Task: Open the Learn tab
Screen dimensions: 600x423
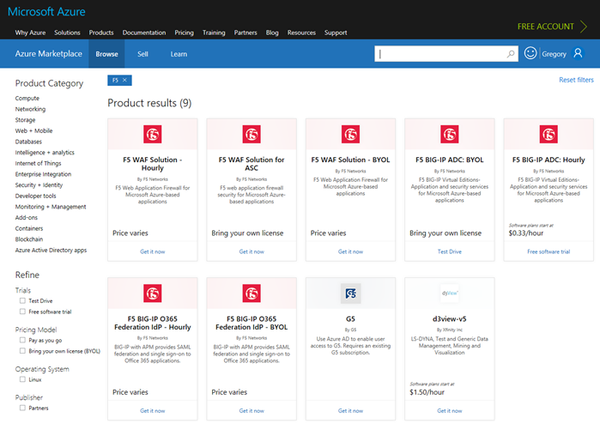Action: coord(178,54)
